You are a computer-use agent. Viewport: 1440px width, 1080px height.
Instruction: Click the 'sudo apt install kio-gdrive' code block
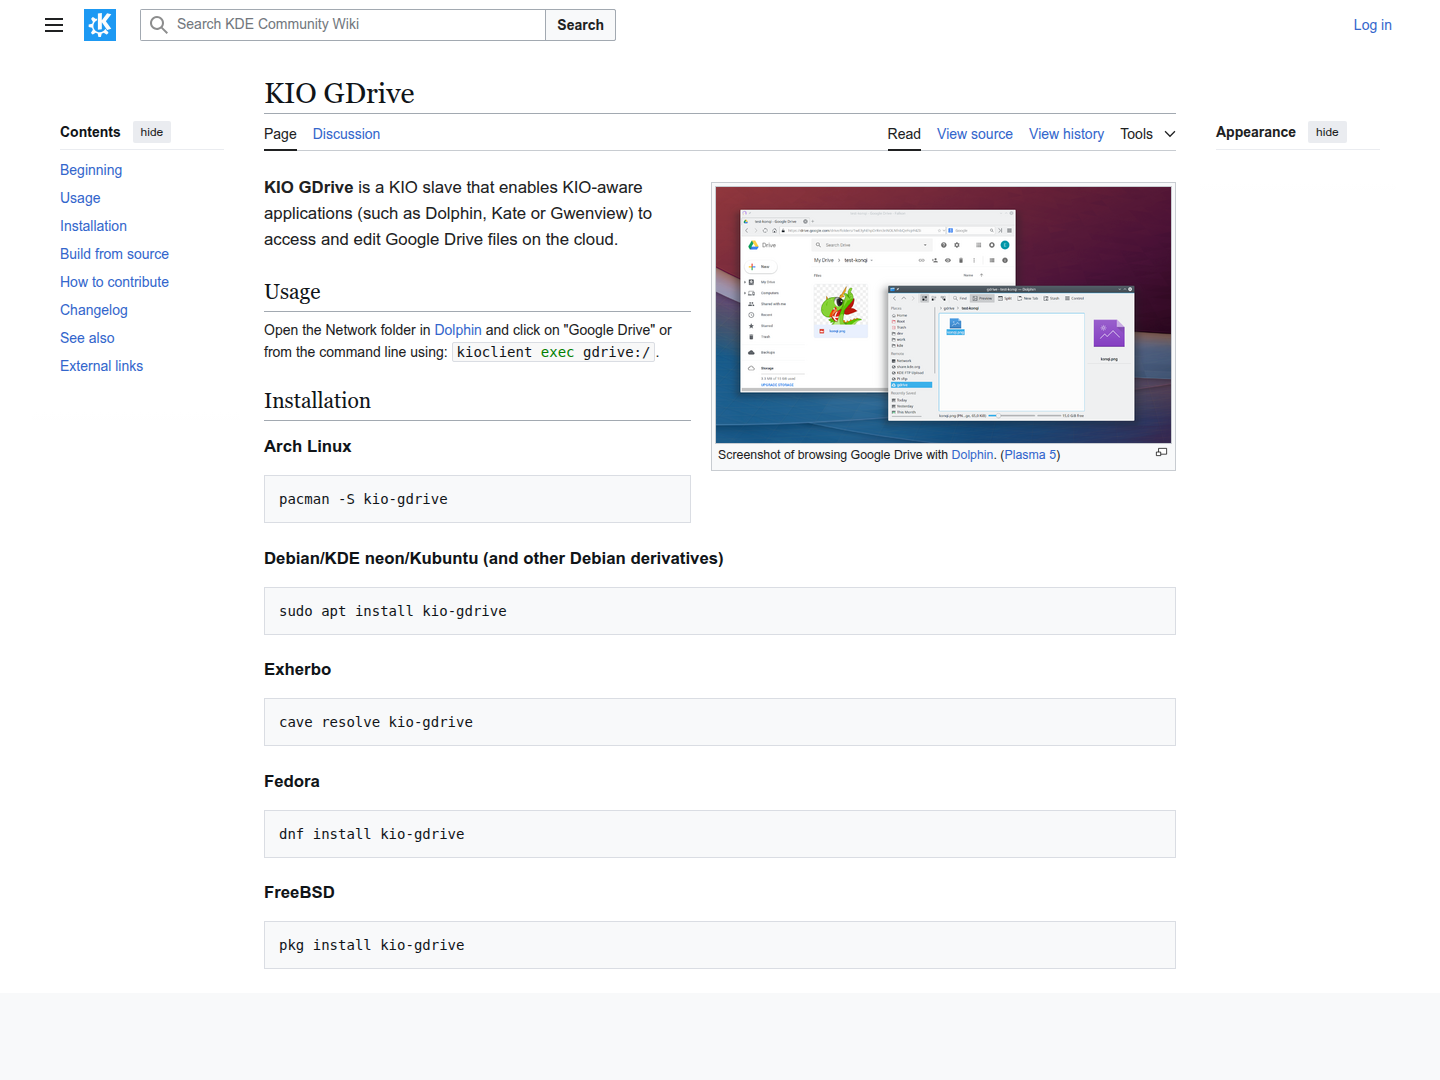720,611
